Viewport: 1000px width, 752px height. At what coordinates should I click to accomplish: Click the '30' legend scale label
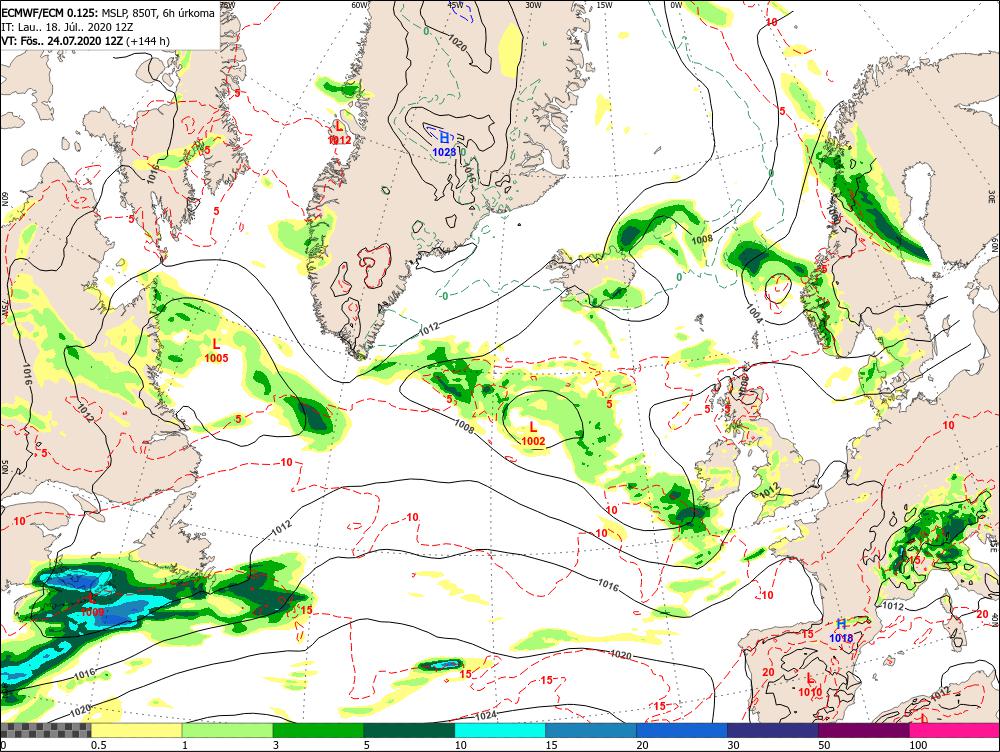733,745
